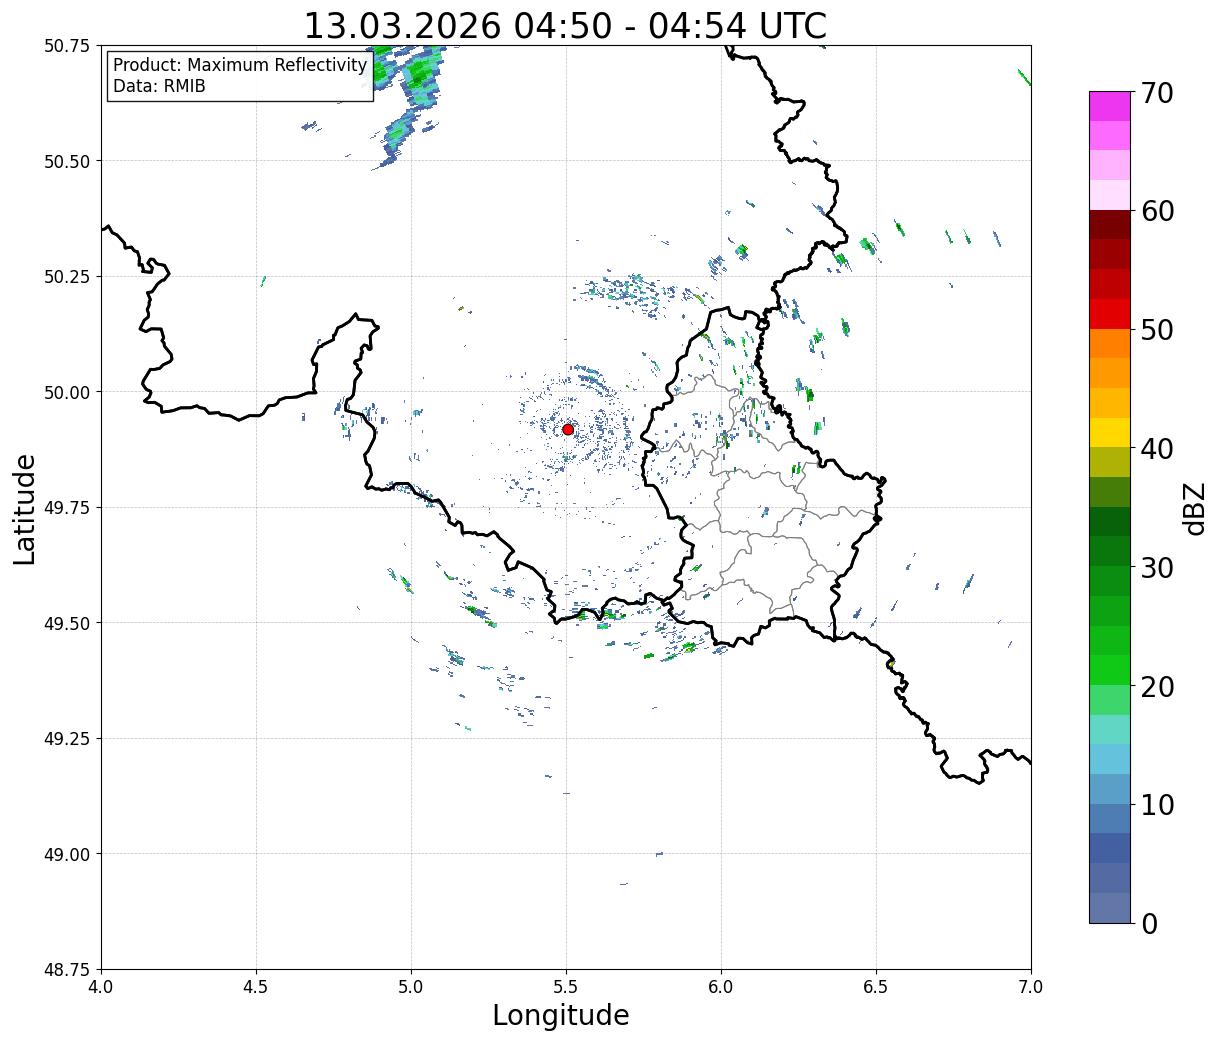Viewport: 1219px width, 1040px height.
Task: Click the red radar location marker
Action: (568, 429)
